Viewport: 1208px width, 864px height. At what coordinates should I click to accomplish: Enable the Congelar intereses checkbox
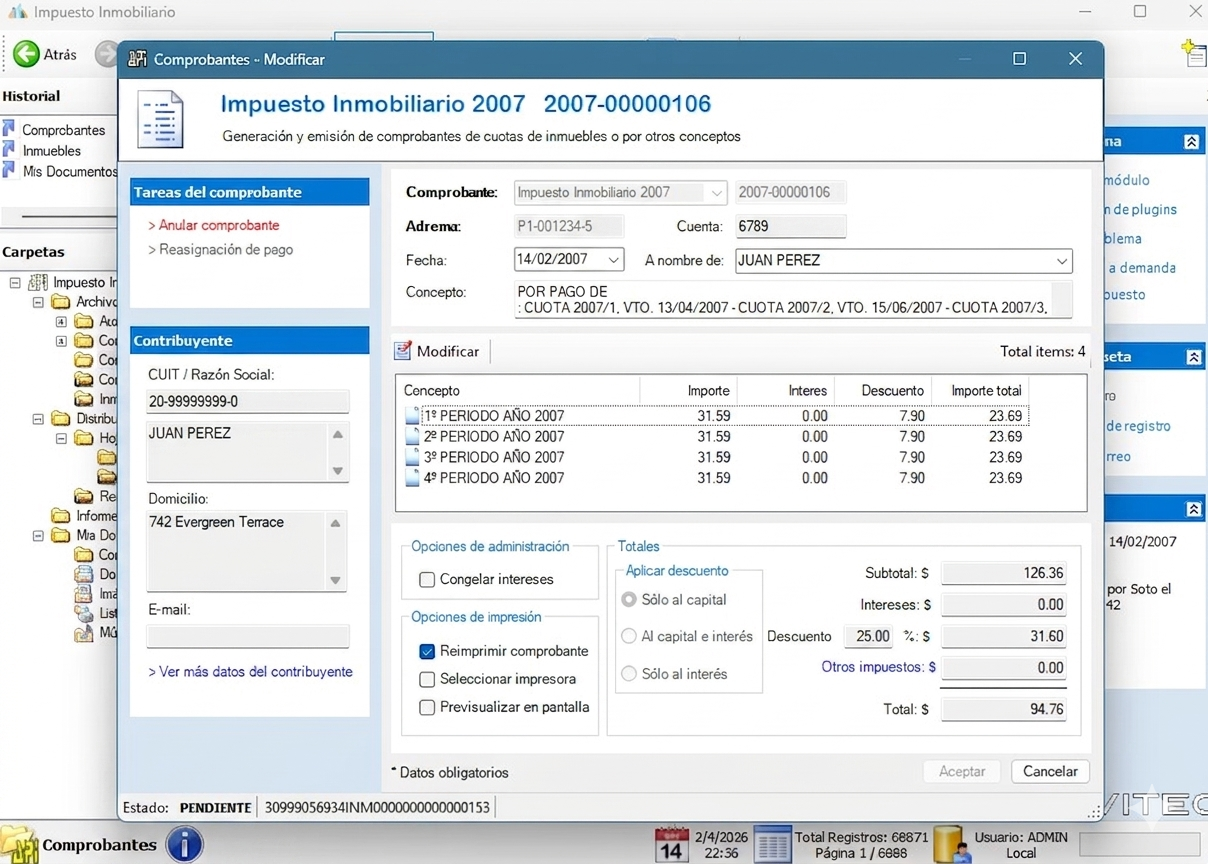point(427,579)
